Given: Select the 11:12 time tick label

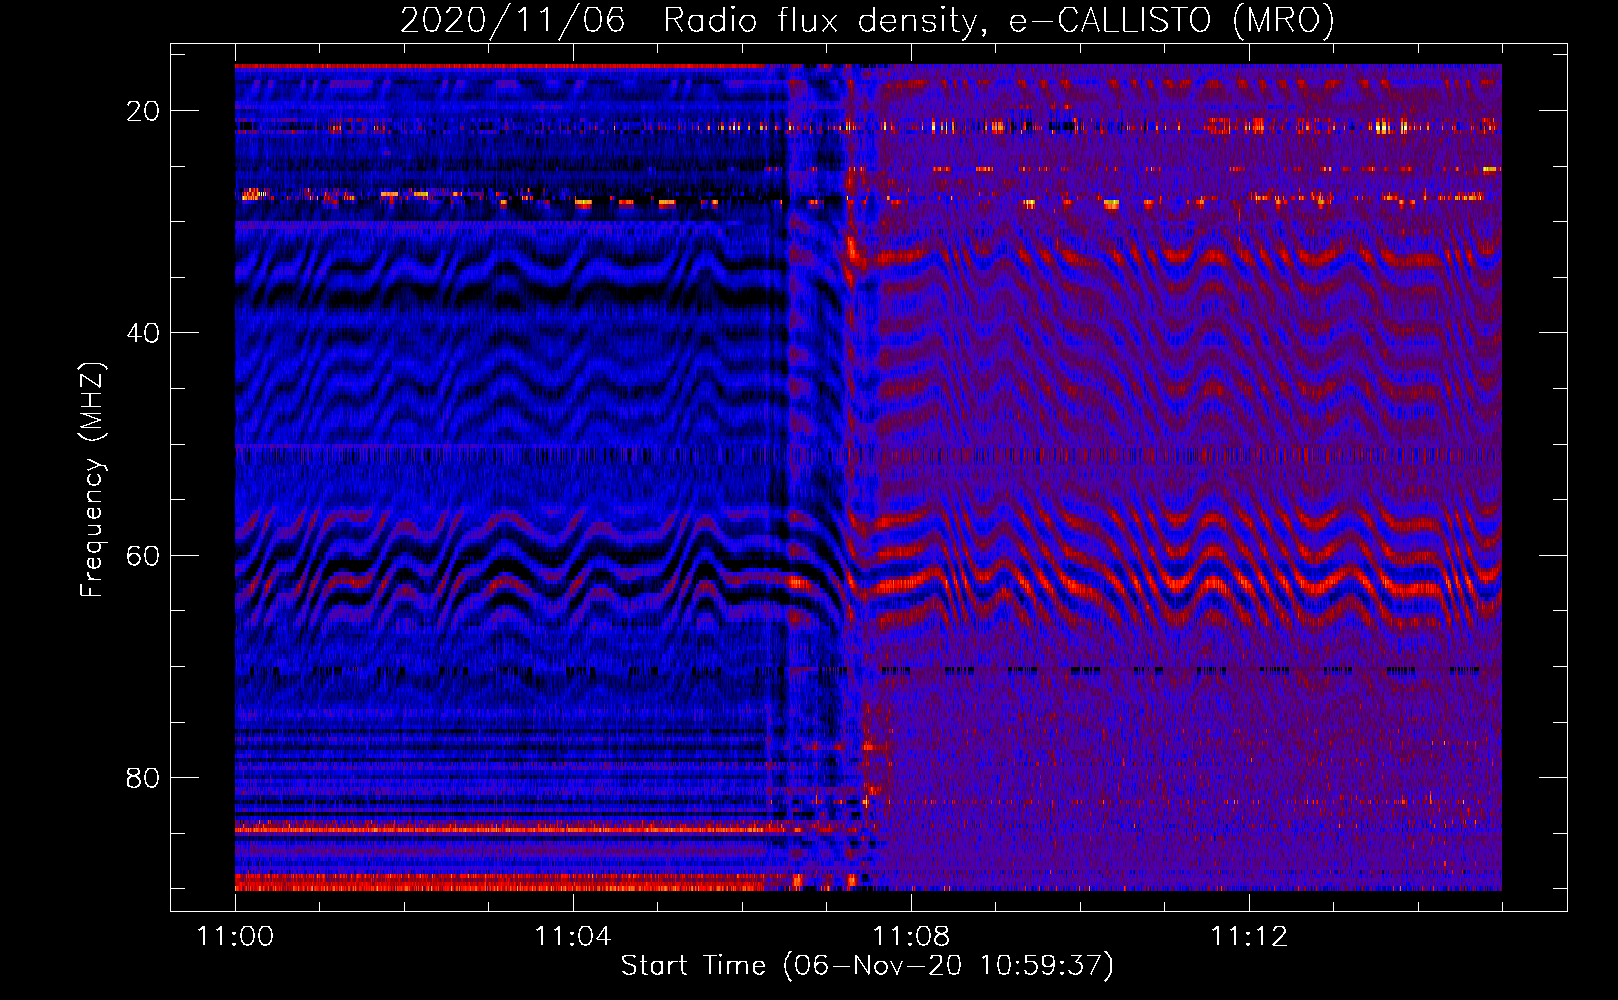Looking at the screenshot, I should pyautogui.click(x=1248, y=937).
